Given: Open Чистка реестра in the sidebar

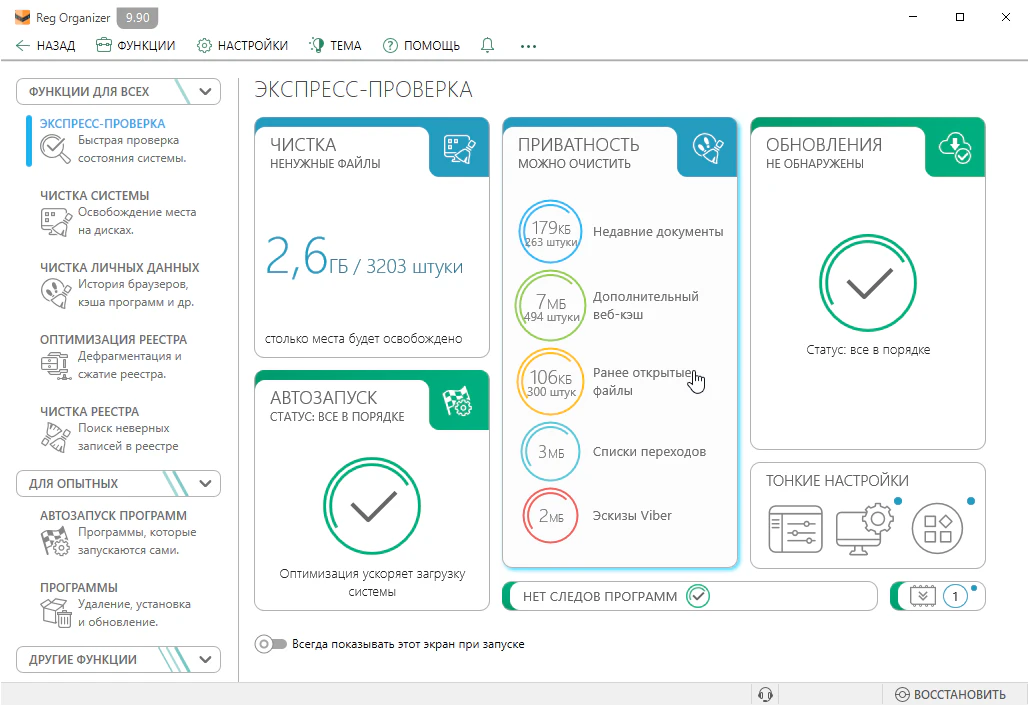Looking at the screenshot, I should [89, 411].
